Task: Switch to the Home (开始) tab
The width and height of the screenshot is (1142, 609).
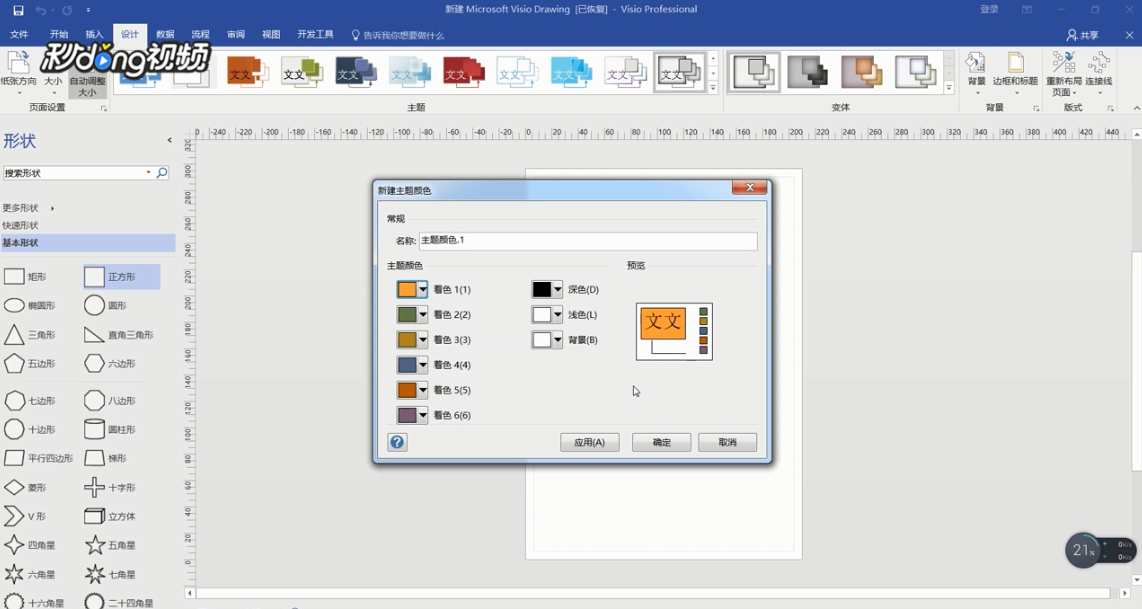Action: 59,34
